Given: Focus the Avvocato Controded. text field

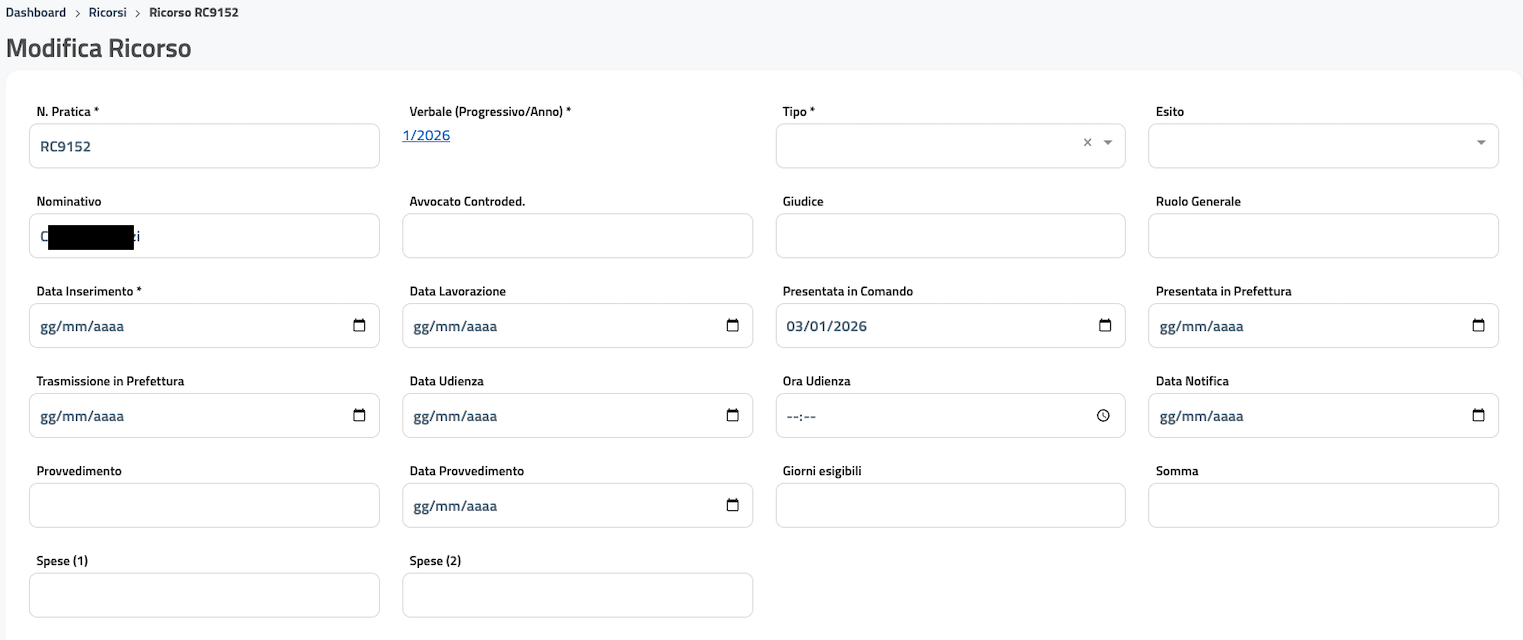Looking at the screenshot, I should pyautogui.click(x=577, y=236).
